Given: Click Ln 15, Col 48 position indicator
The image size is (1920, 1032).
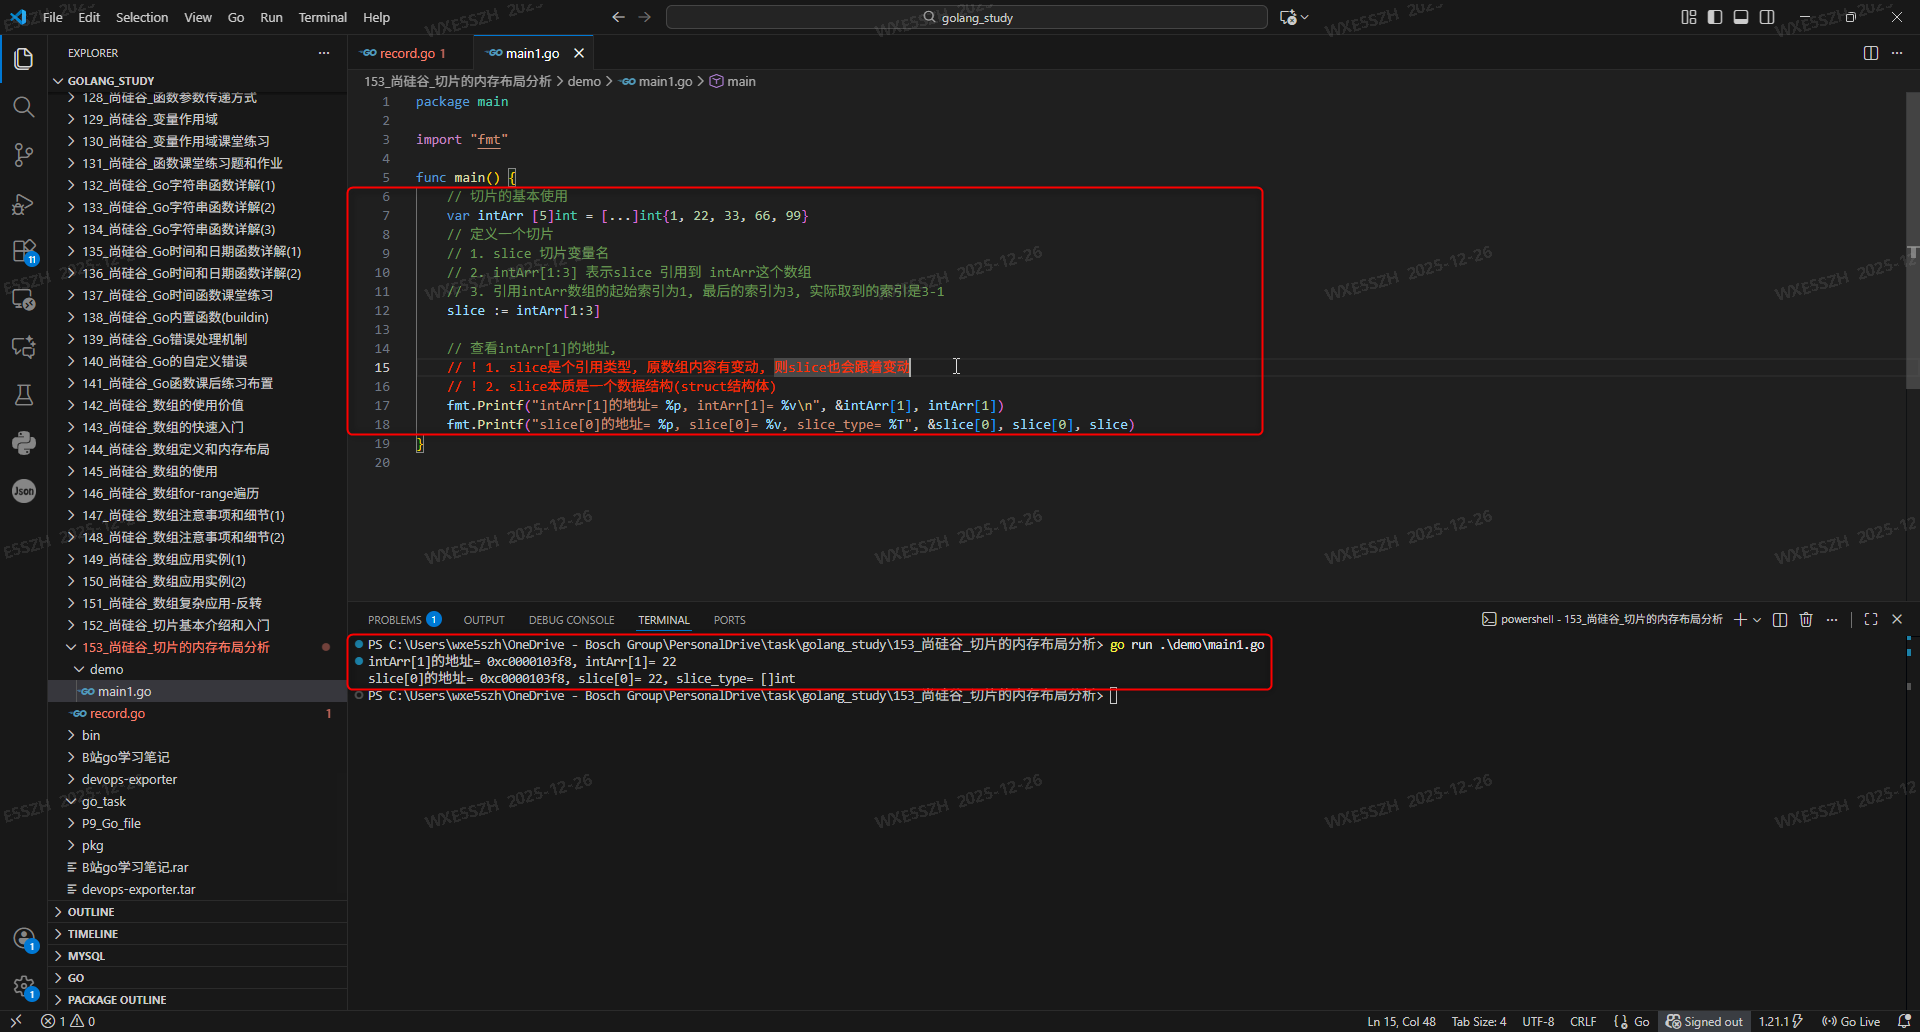Looking at the screenshot, I should [x=1402, y=1021].
